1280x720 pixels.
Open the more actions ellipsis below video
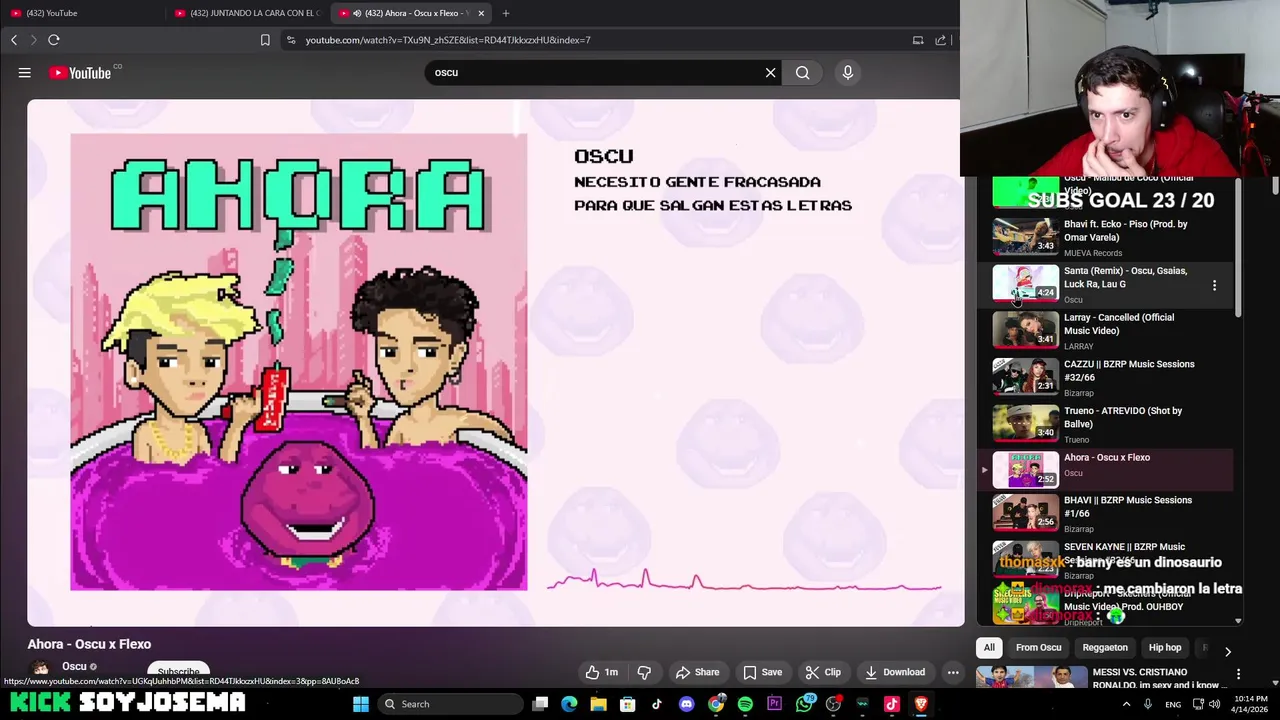(x=953, y=672)
